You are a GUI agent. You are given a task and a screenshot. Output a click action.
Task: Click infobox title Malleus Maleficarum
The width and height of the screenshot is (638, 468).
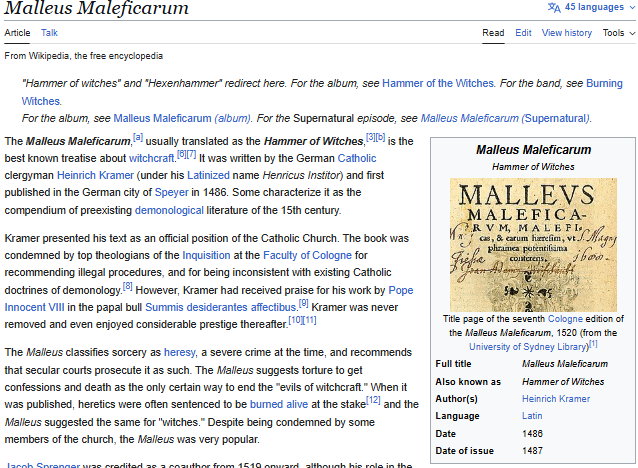[x=533, y=150]
